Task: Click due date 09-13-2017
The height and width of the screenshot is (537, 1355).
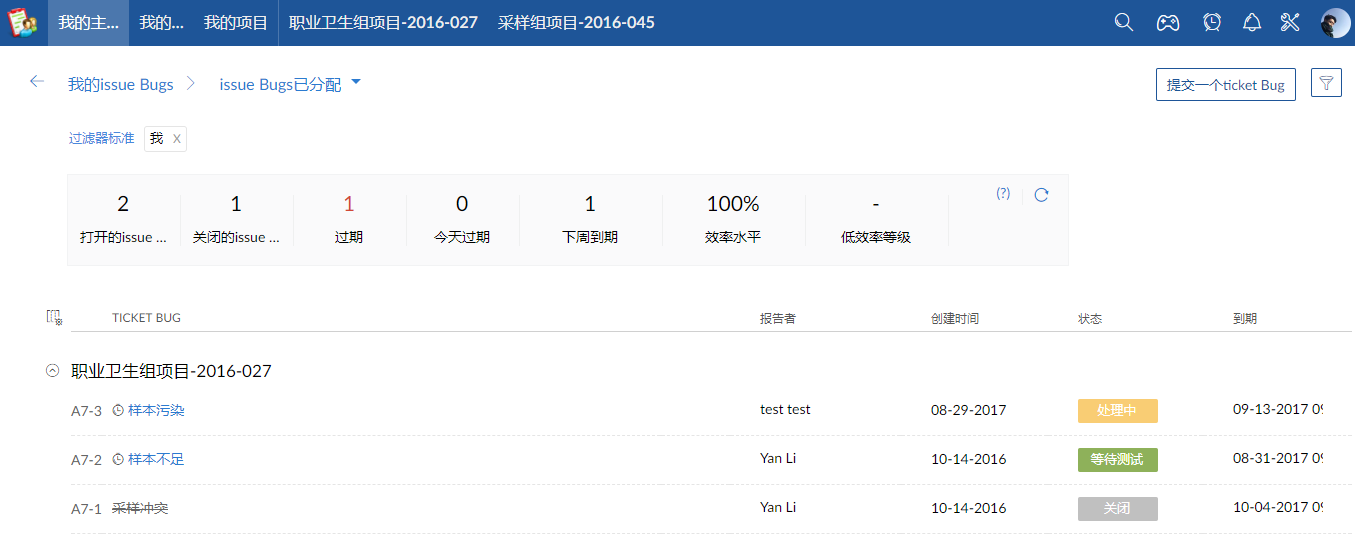Action: (x=1278, y=409)
